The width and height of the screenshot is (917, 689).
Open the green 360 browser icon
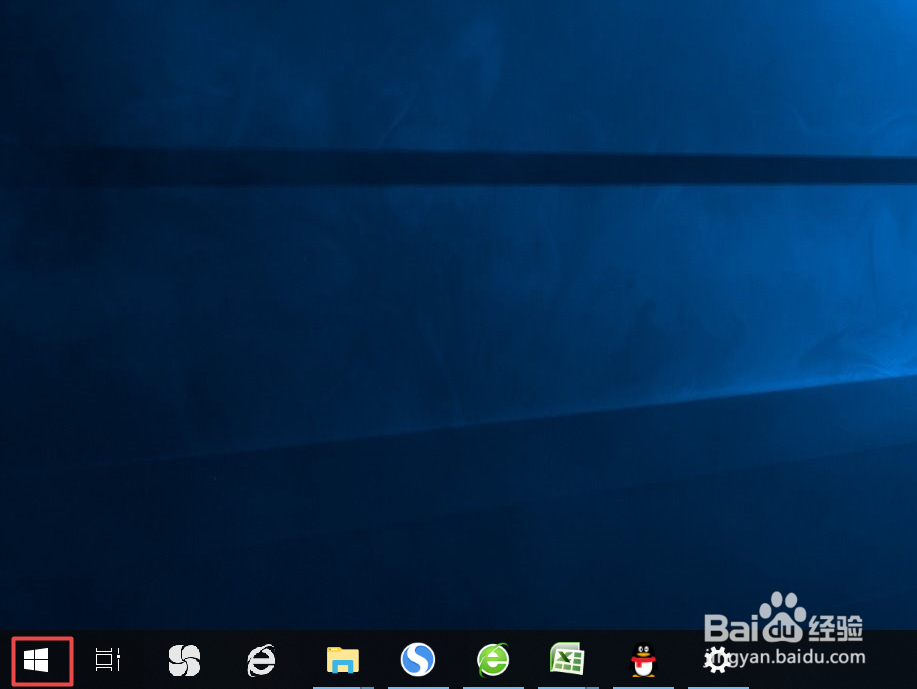493,660
